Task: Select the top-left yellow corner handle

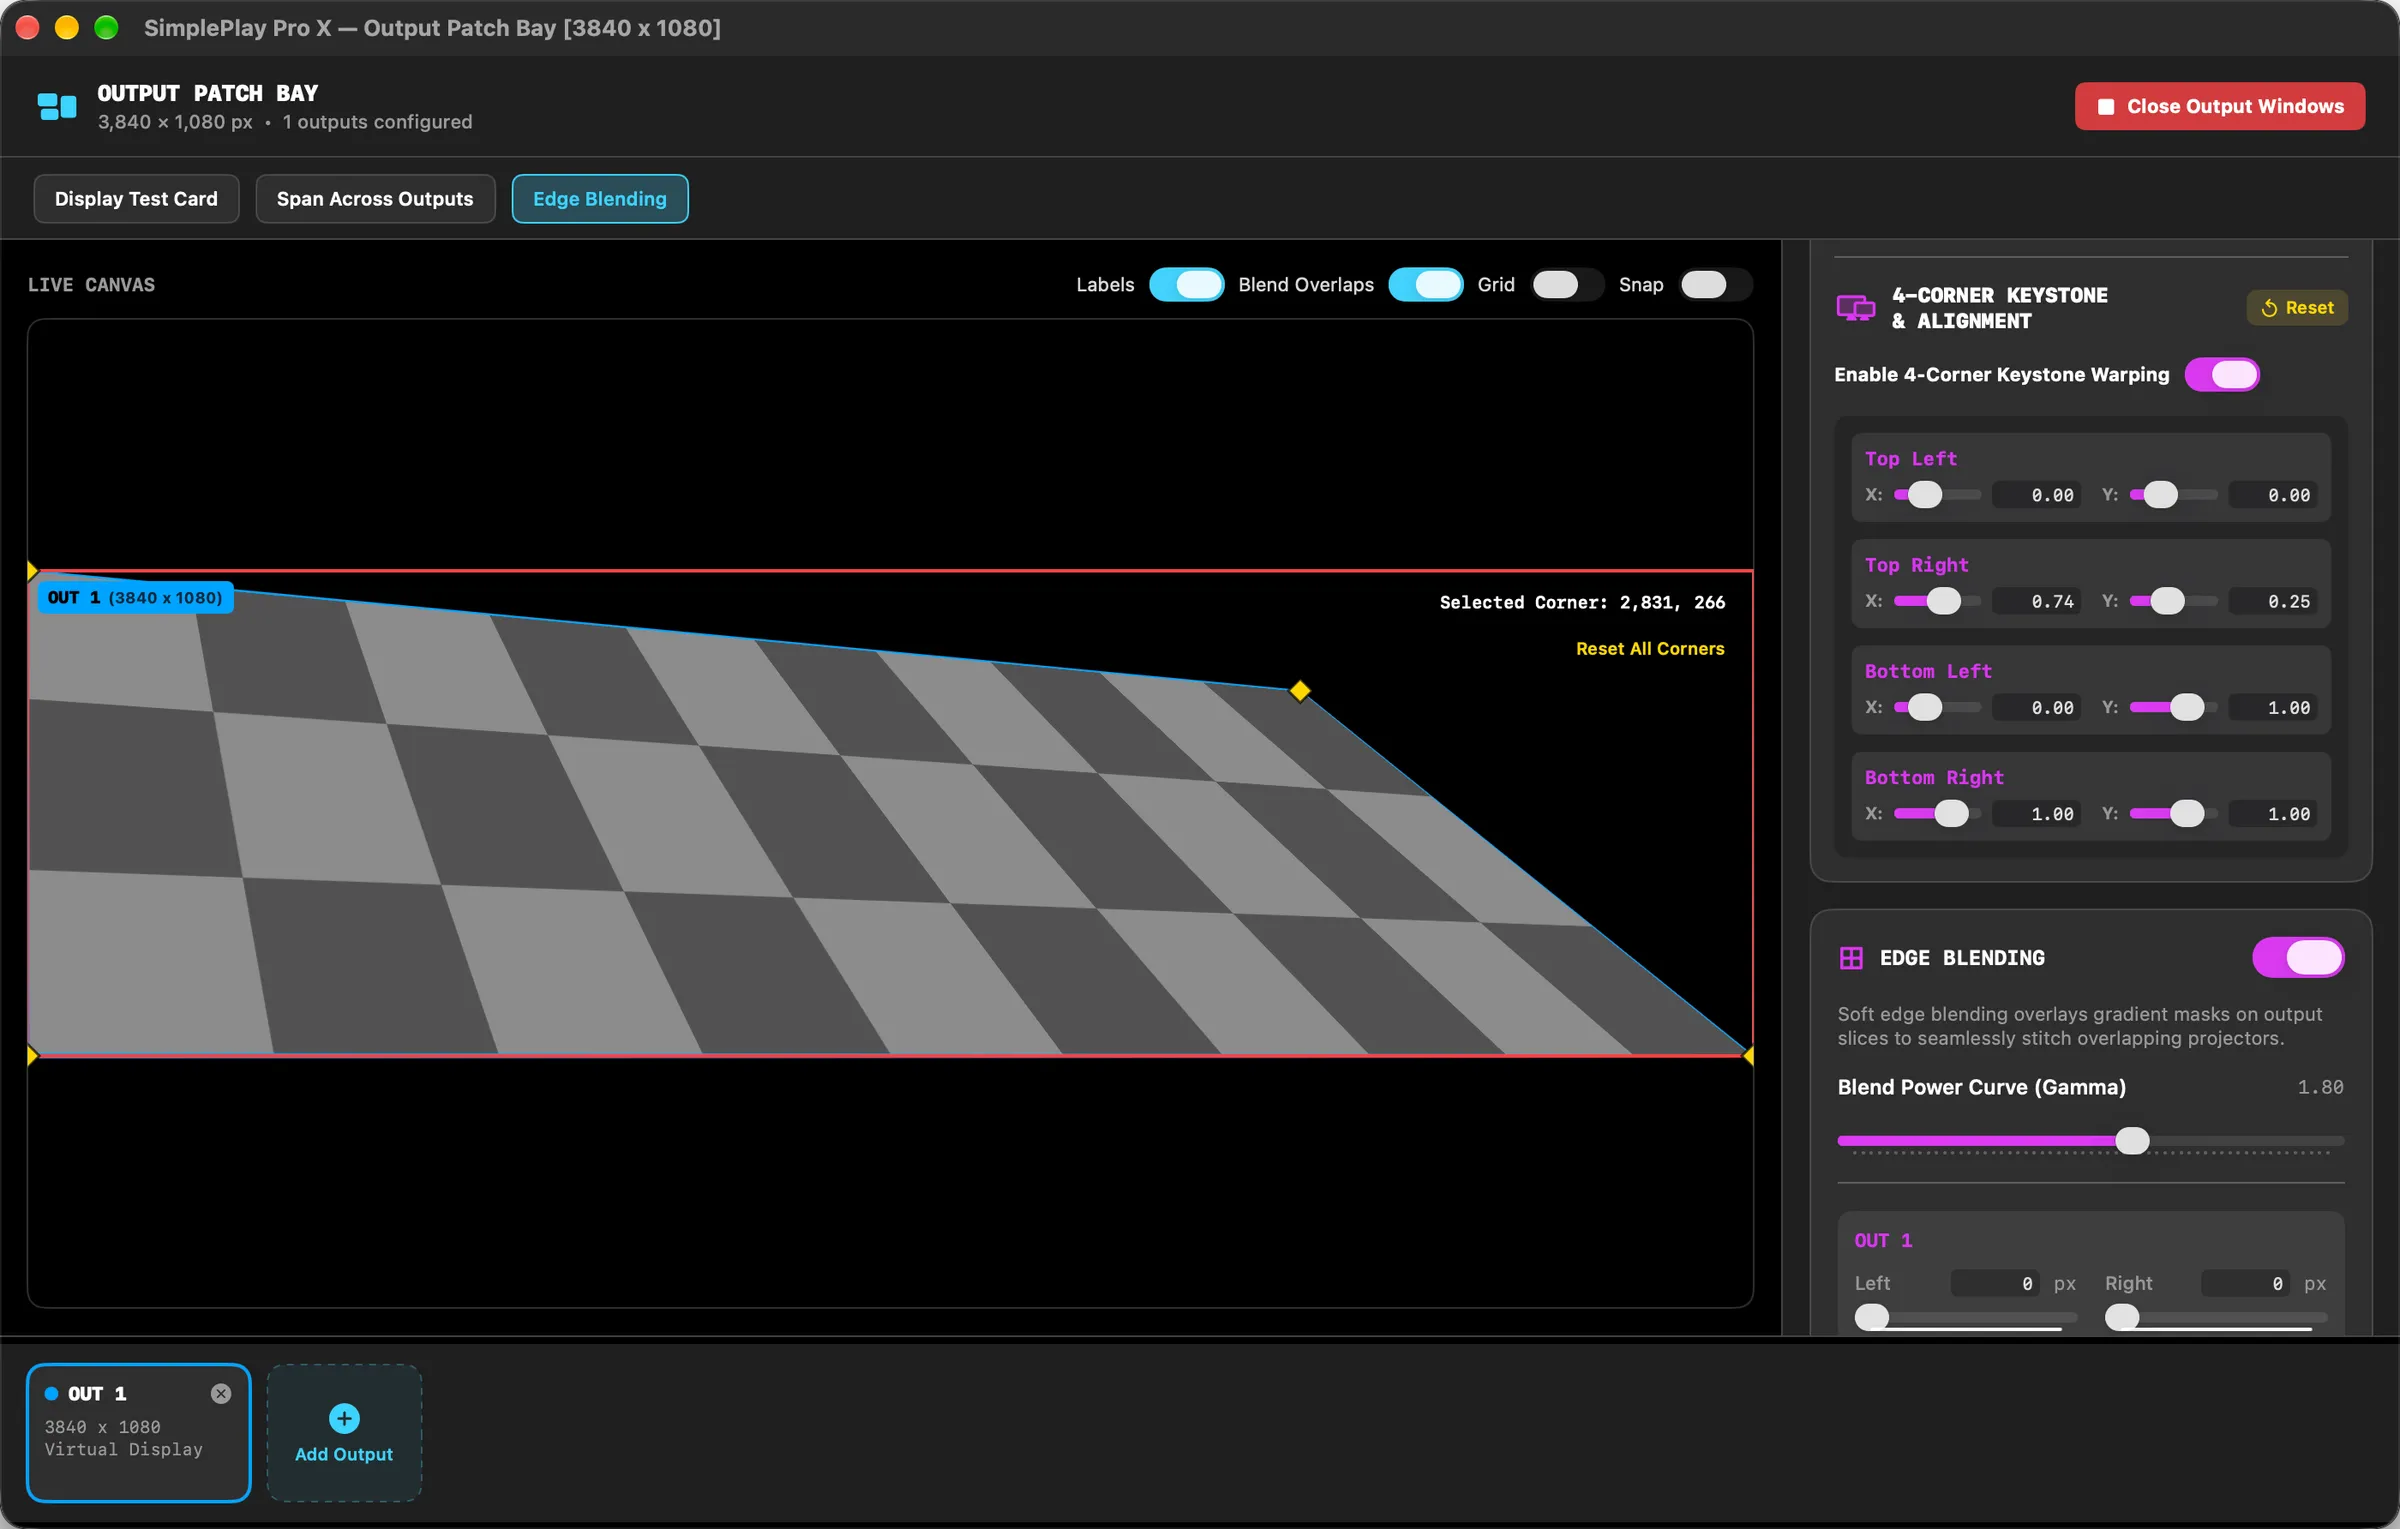Action: pyautogui.click(x=32, y=571)
